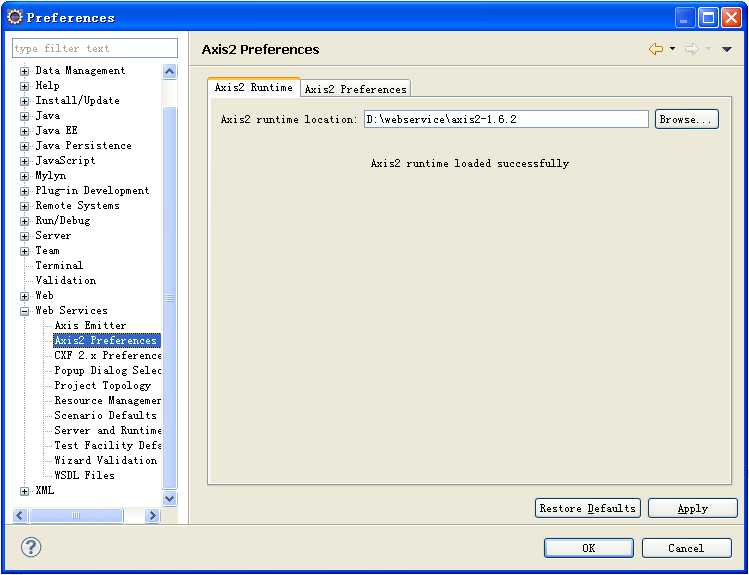Expand the JavaScript node
Image resolution: width=749 pixels, height=575 pixels.
24,161
